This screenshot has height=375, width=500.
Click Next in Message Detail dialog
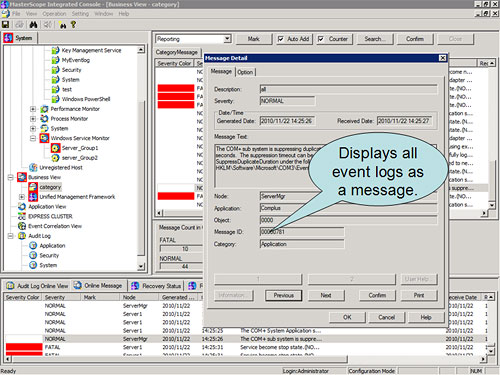[x=326, y=295]
